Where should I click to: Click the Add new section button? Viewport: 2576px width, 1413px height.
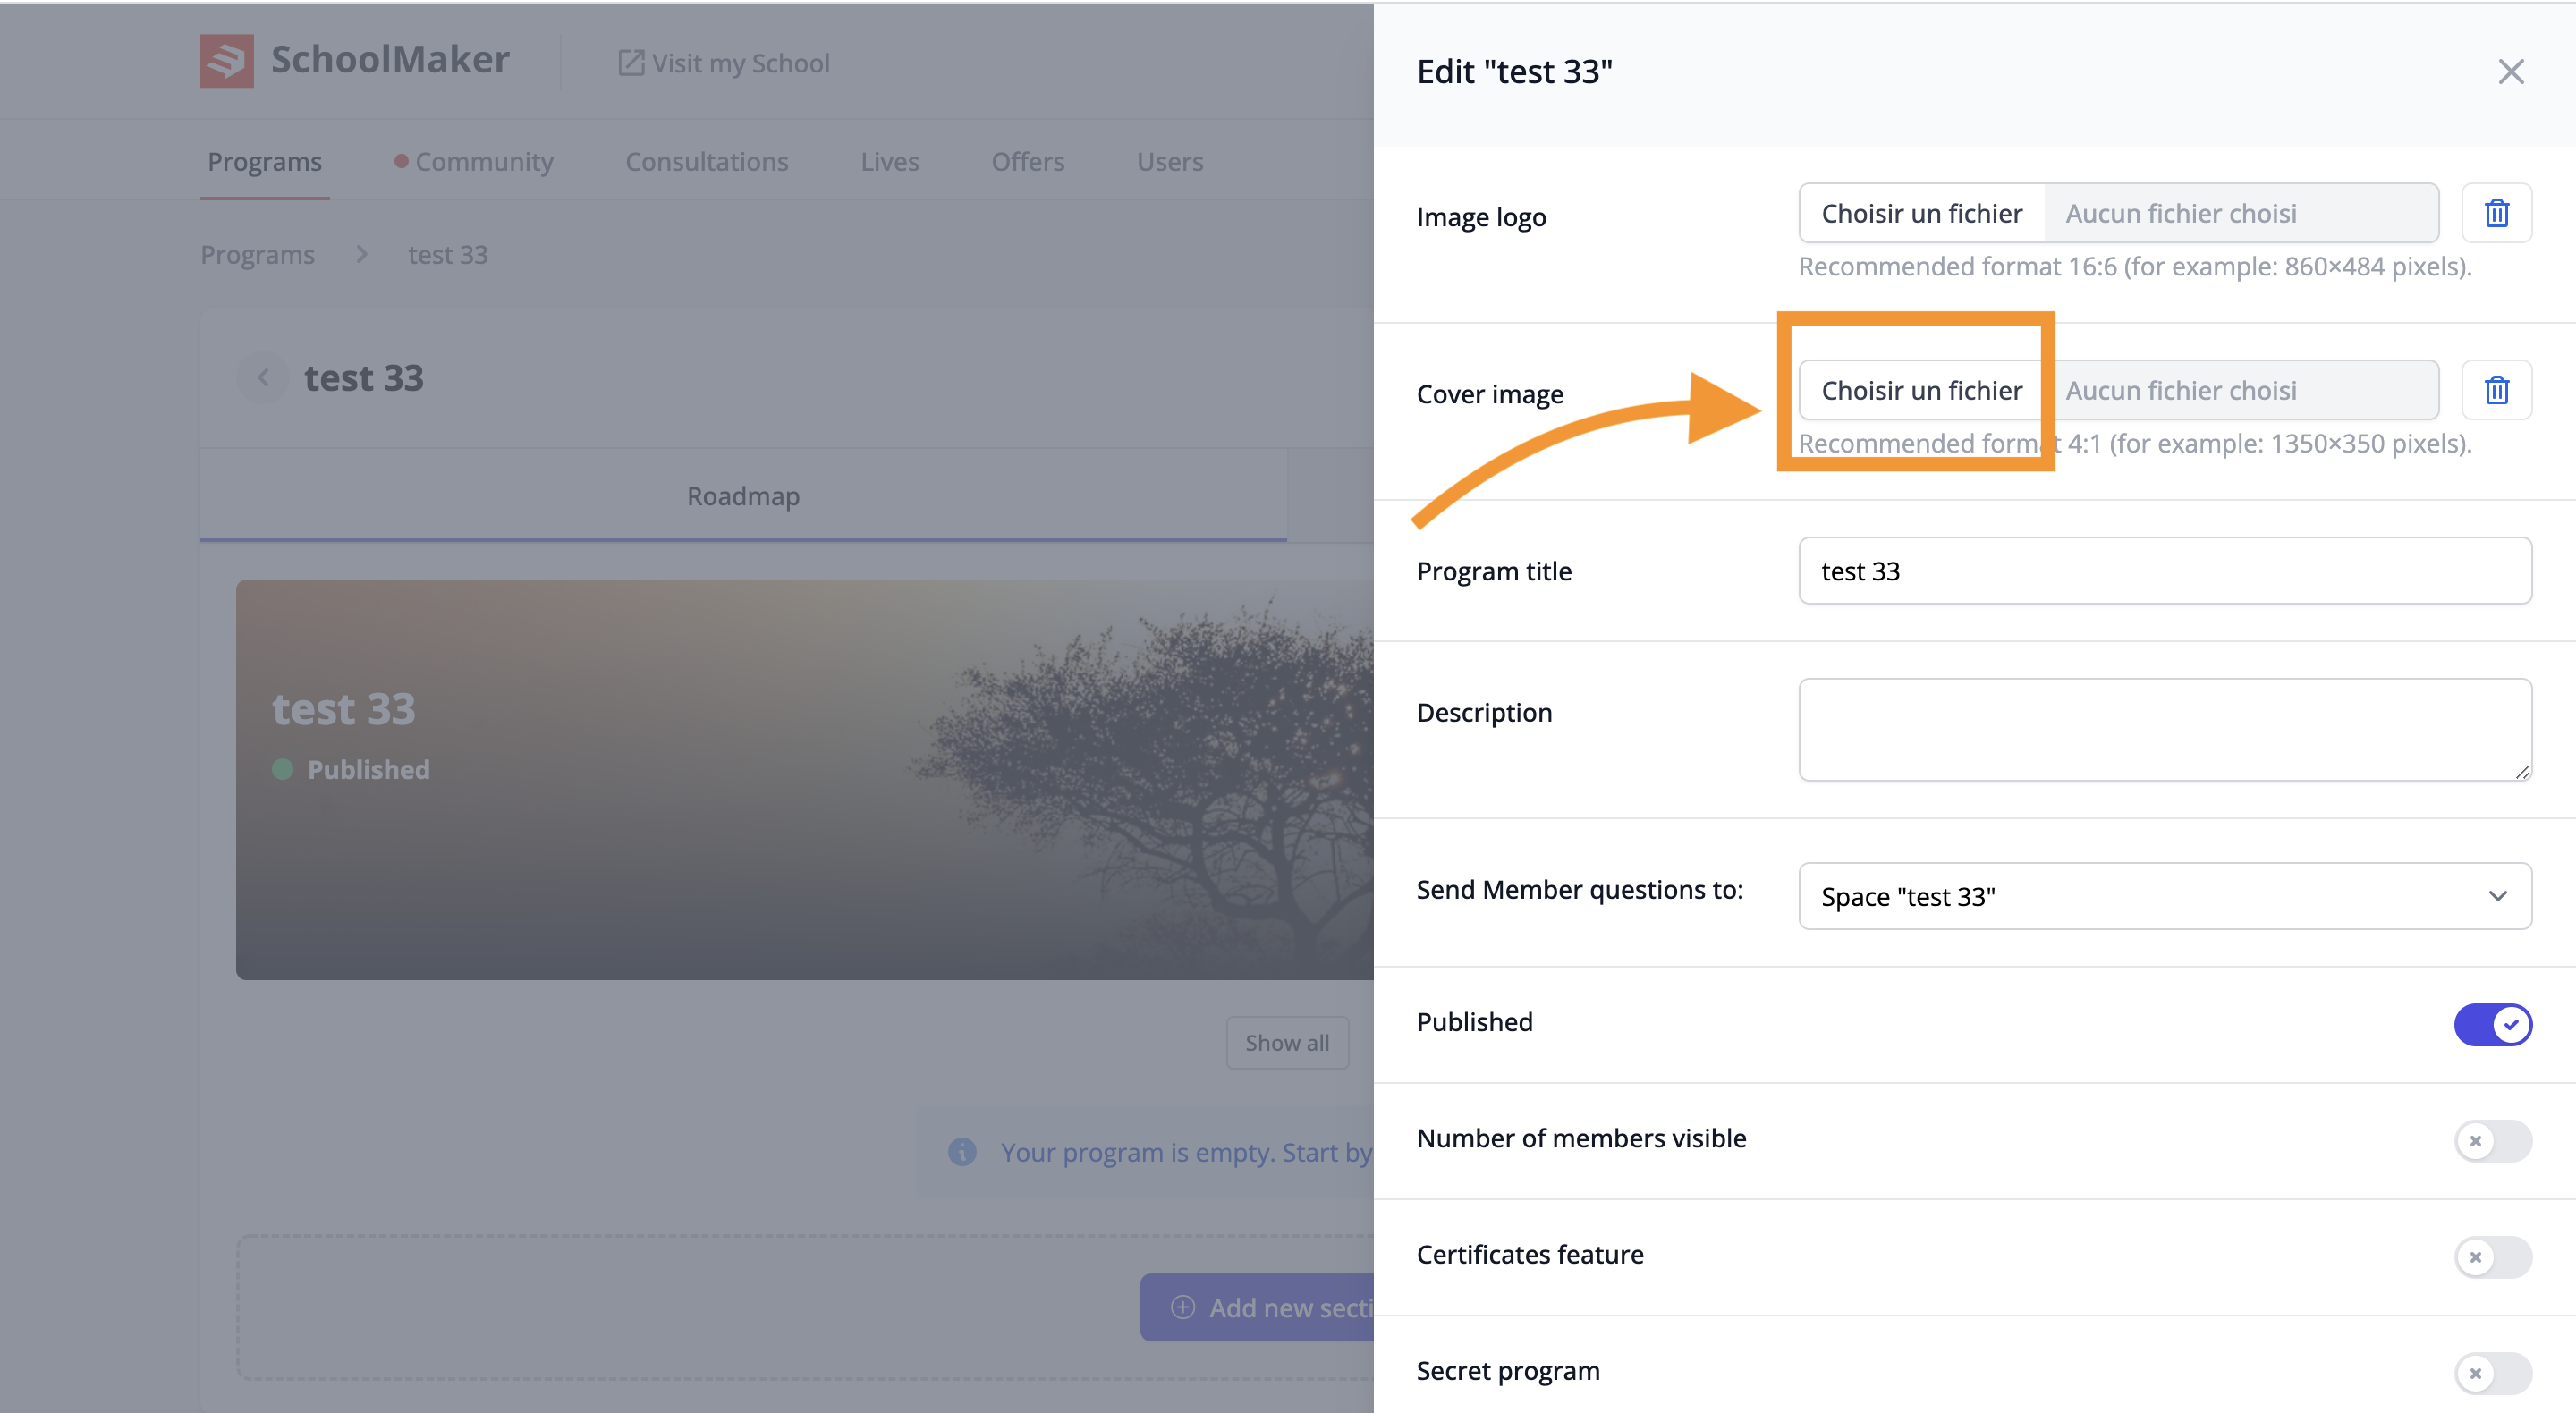tap(1257, 1307)
